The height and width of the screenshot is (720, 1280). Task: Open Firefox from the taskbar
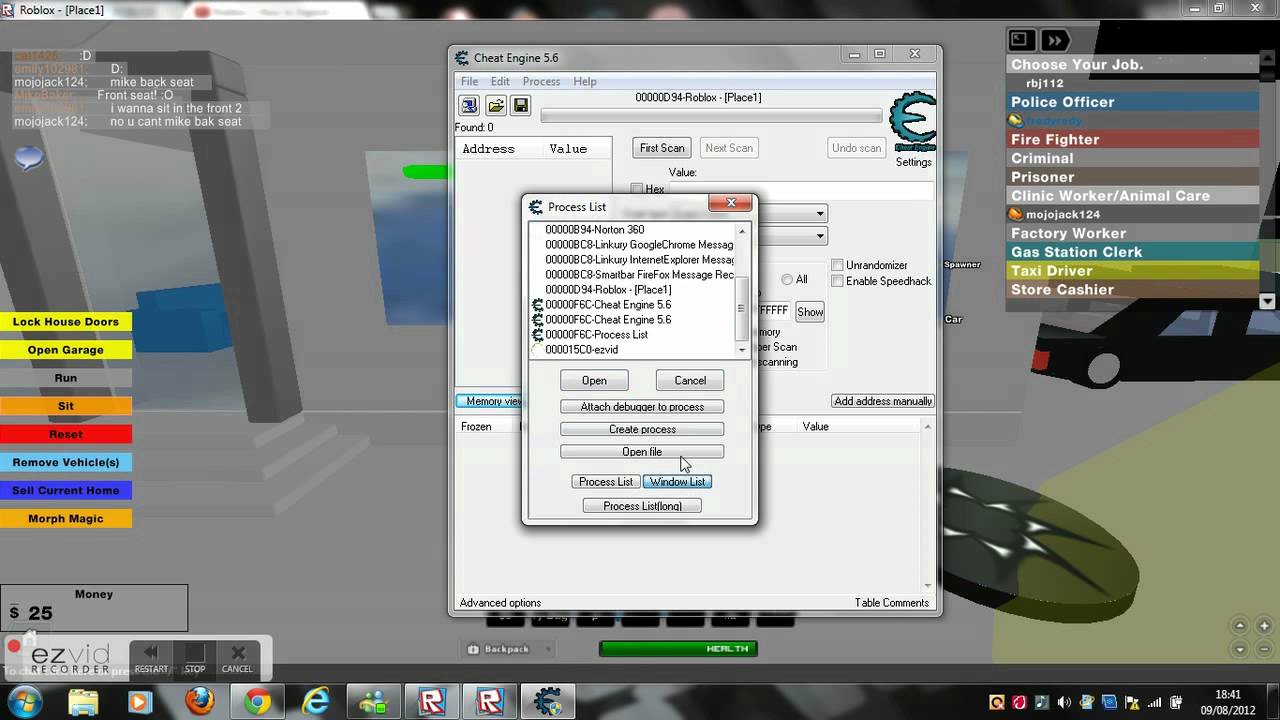[x=200, y=701]
